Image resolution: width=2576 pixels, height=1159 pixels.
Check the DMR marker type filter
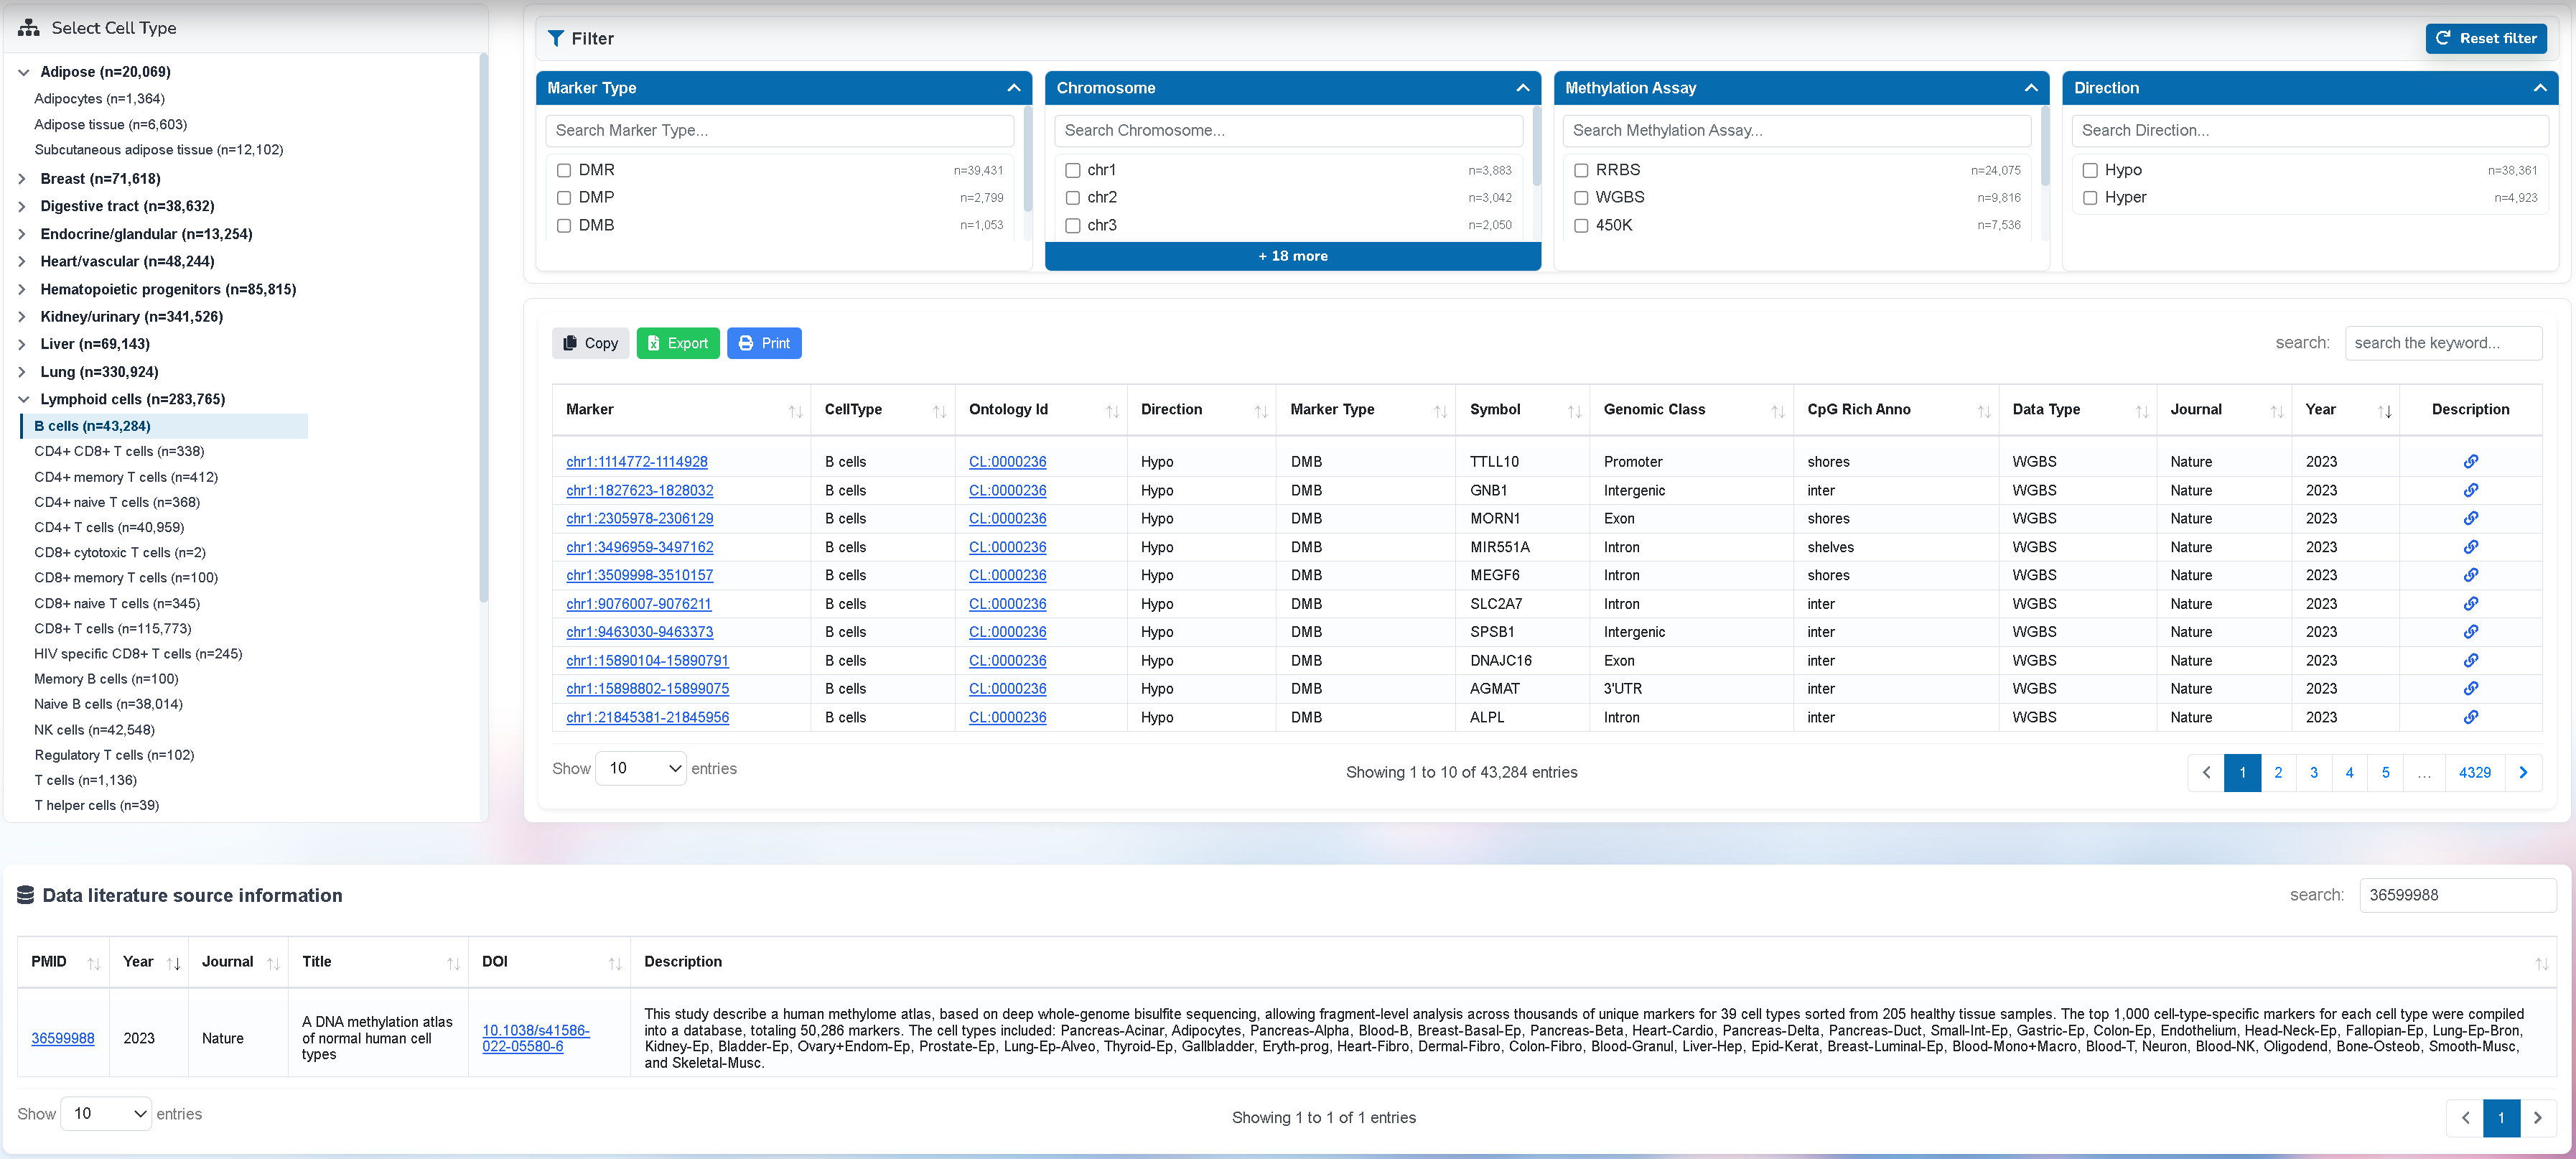[564, 171]
